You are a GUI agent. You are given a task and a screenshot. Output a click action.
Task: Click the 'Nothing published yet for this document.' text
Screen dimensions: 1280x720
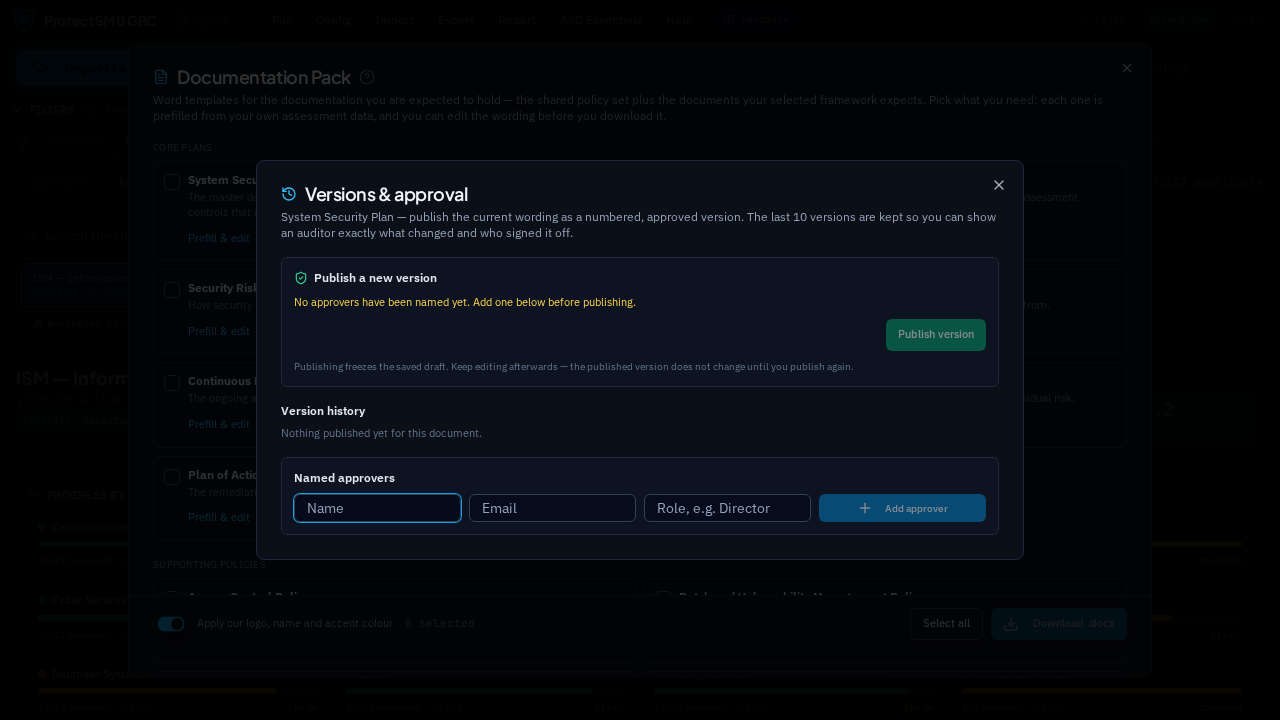tap(381, 433)
